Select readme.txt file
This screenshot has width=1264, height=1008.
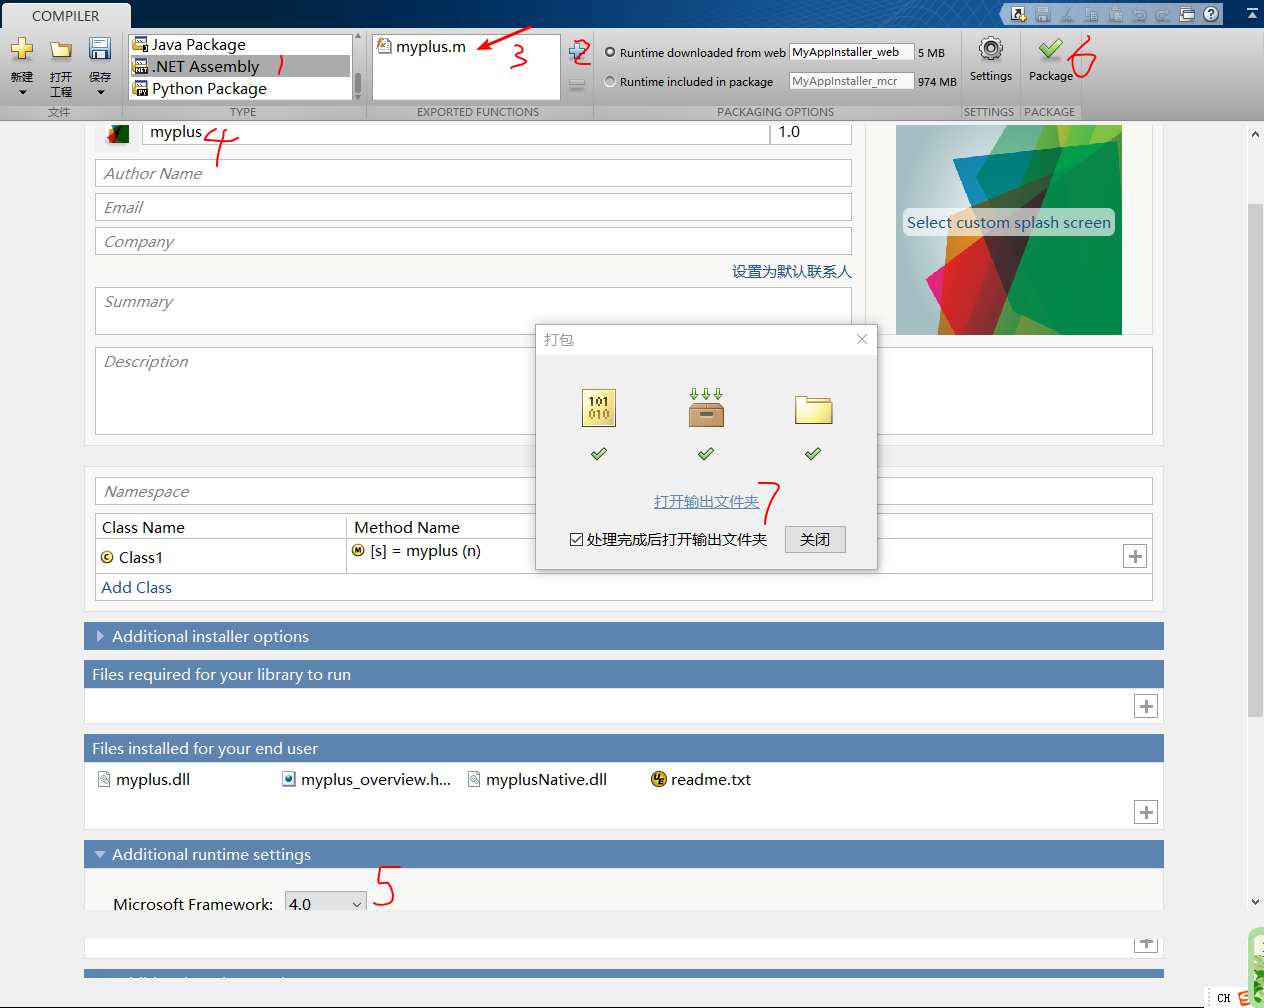coord(701,779)
